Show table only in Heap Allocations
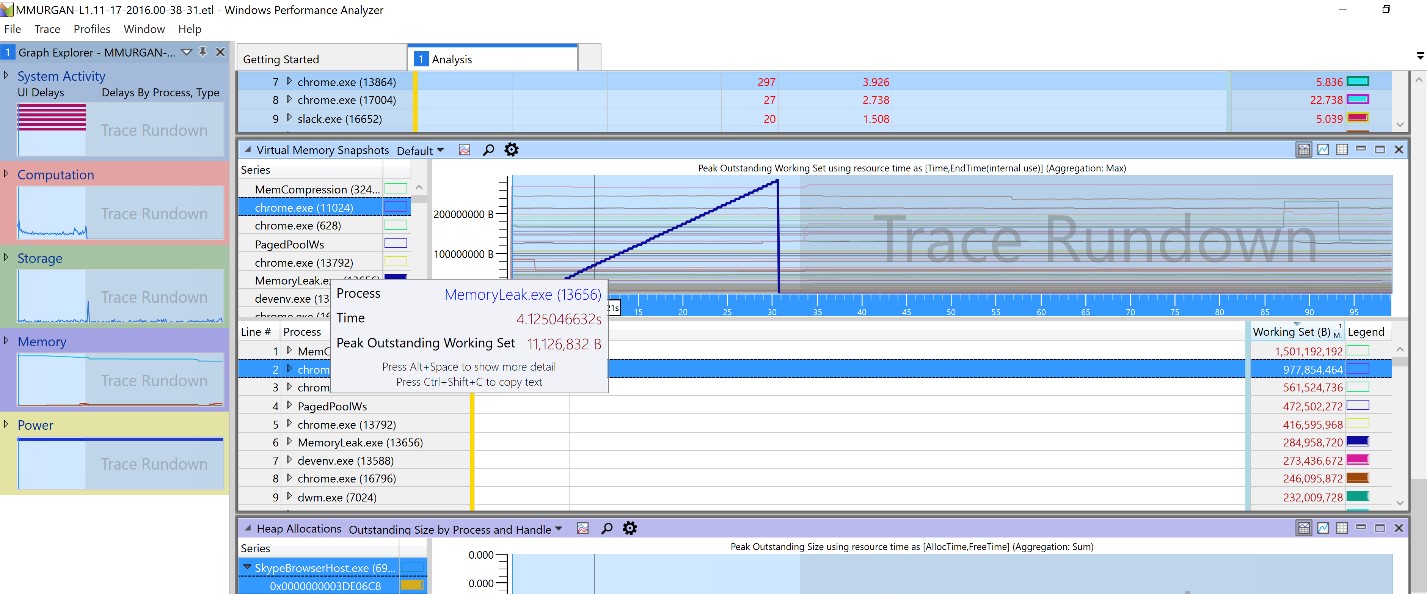The height and width of the screenshot is (594, 1427). click(1342, 528)
